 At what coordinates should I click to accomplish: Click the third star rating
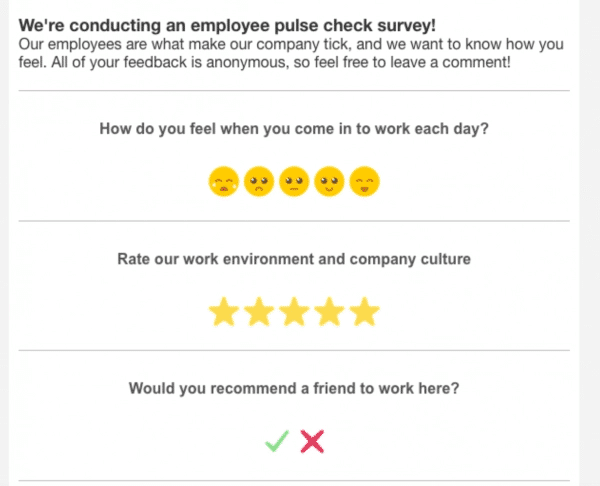pyautogui.click(x=294, y=312)
